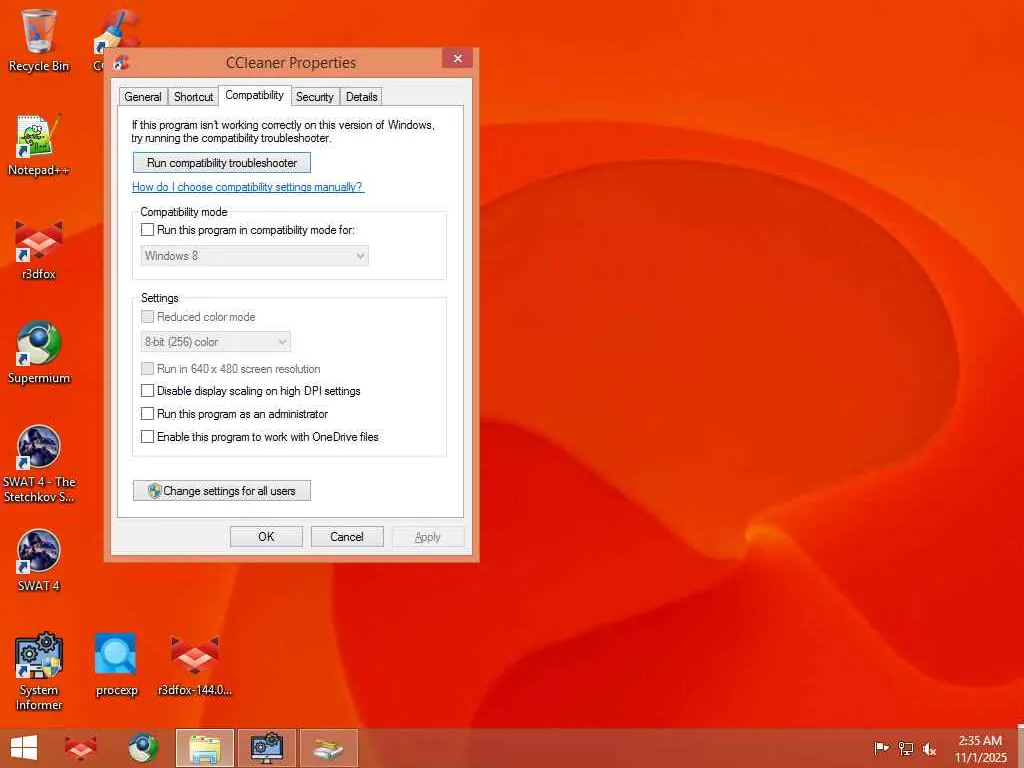The image size is (1024, 768).
Task: Open the Windows Start button
Action: (24, 748)
